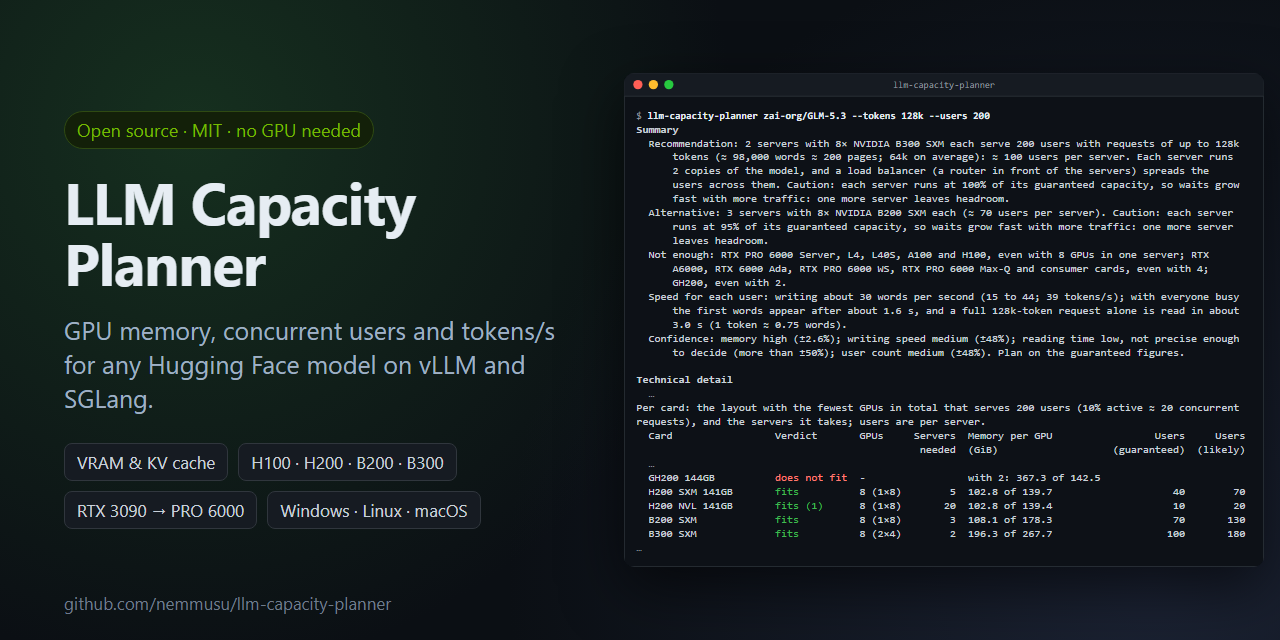The width and height of the screenshot is (1280, 640).
Task: Select the "VRAM & KV cache" tag
Action: tap(146, 462)
